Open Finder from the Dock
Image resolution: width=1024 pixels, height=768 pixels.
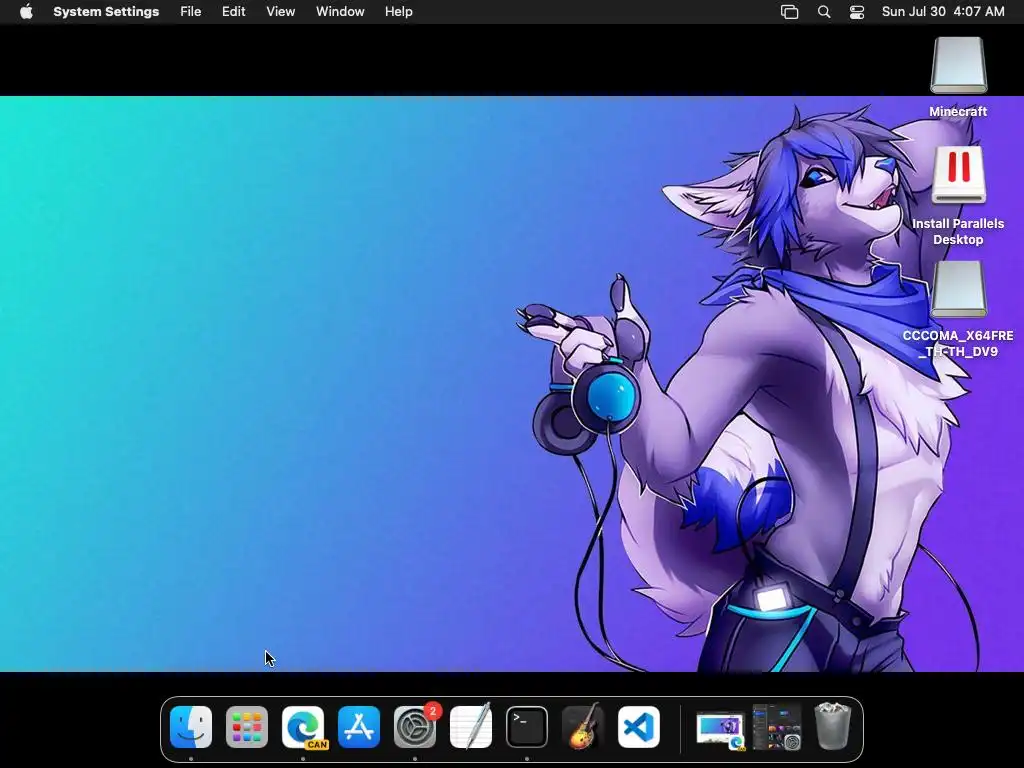[x=191, y=727]
